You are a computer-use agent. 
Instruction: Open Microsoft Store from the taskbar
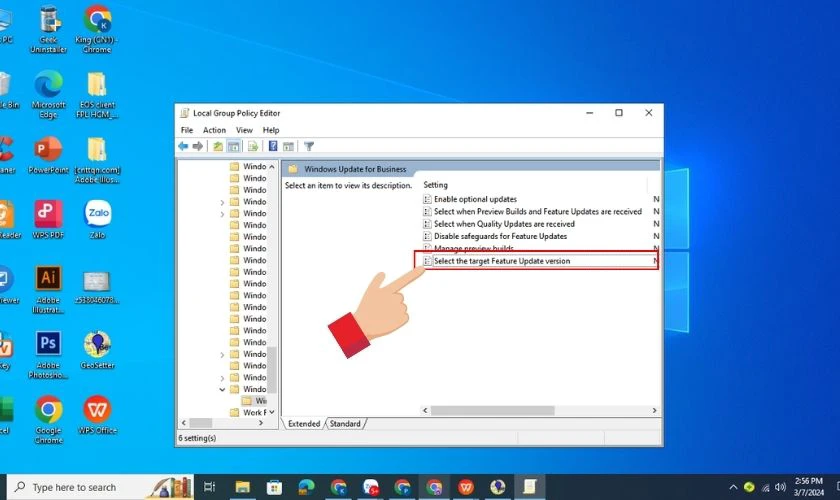click(x=274, y=487)
